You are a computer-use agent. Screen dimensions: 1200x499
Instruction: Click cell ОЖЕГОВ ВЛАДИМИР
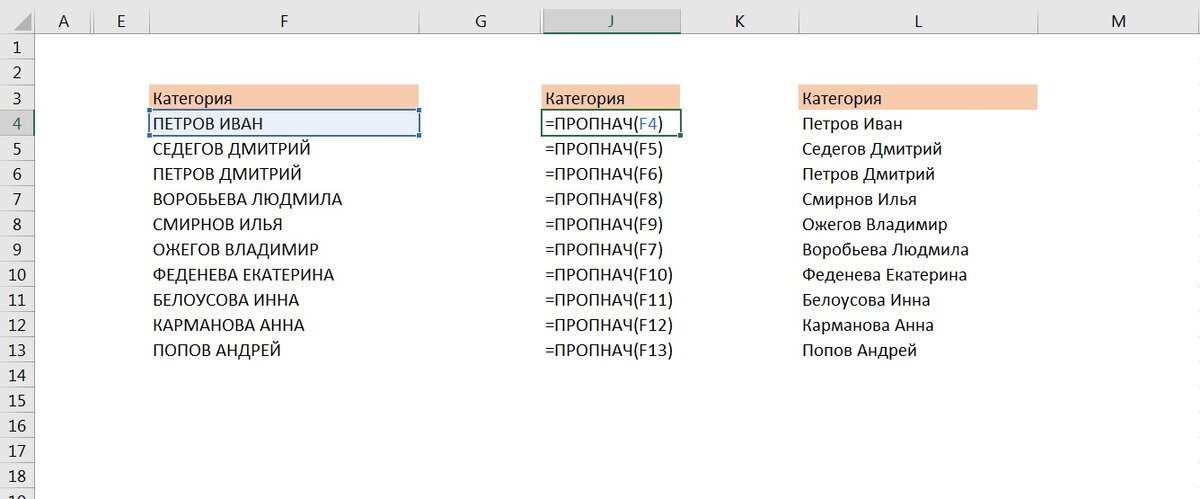point(284,249)
